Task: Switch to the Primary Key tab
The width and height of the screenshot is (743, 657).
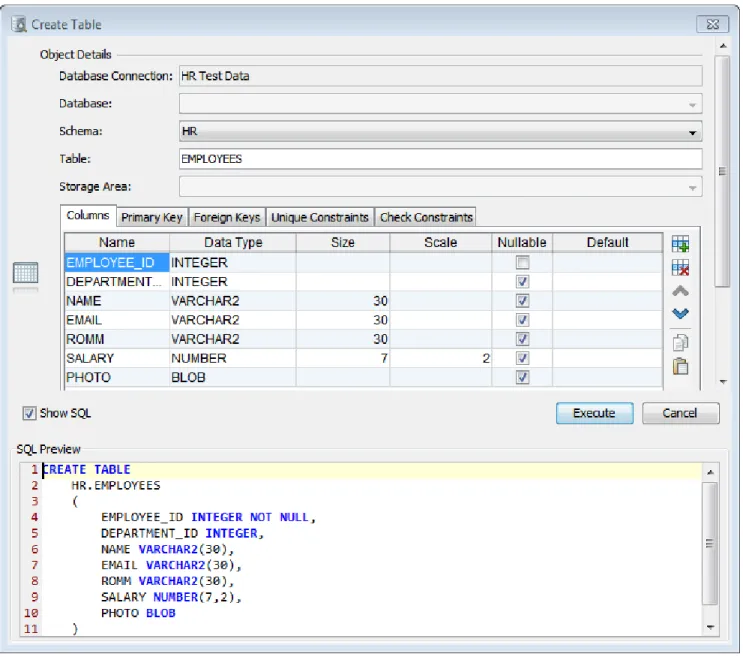Action: [152, 217]
